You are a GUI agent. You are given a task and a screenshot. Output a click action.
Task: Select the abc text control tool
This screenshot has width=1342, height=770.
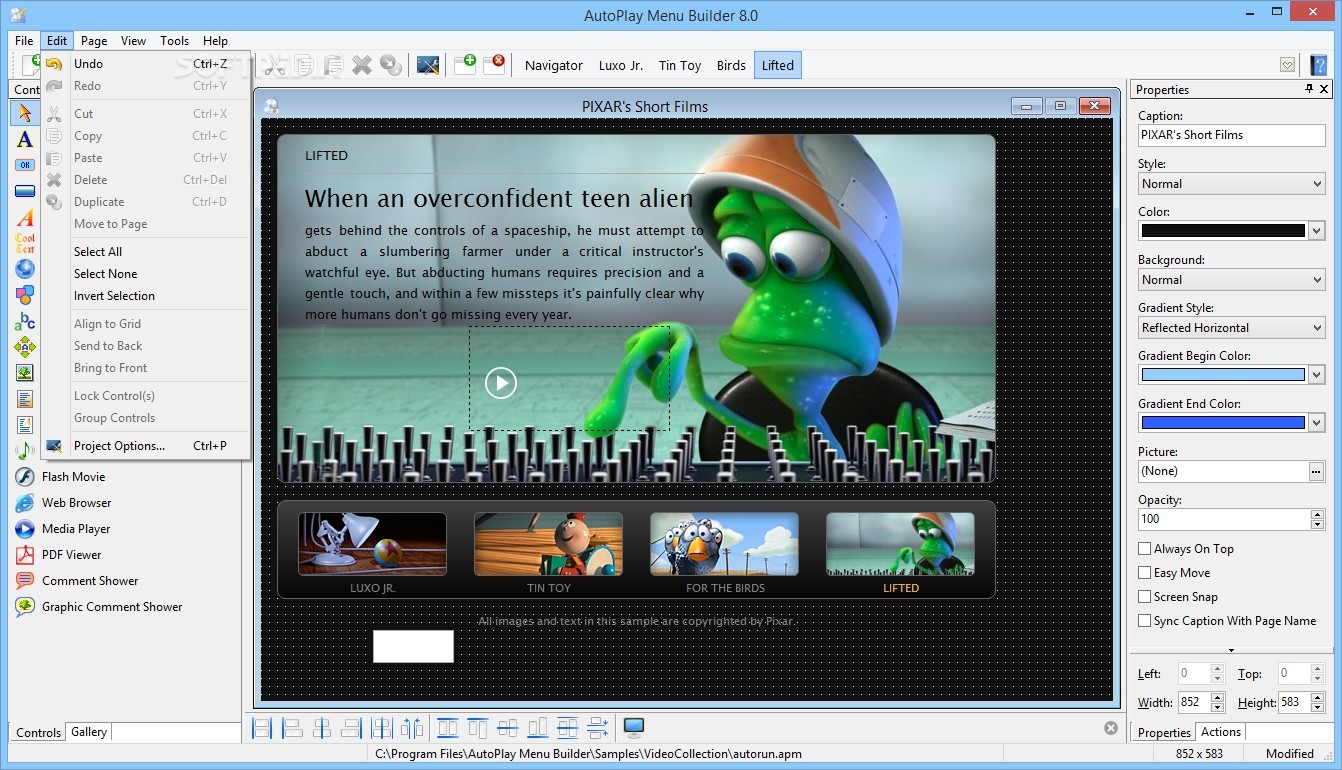[25, 321]
